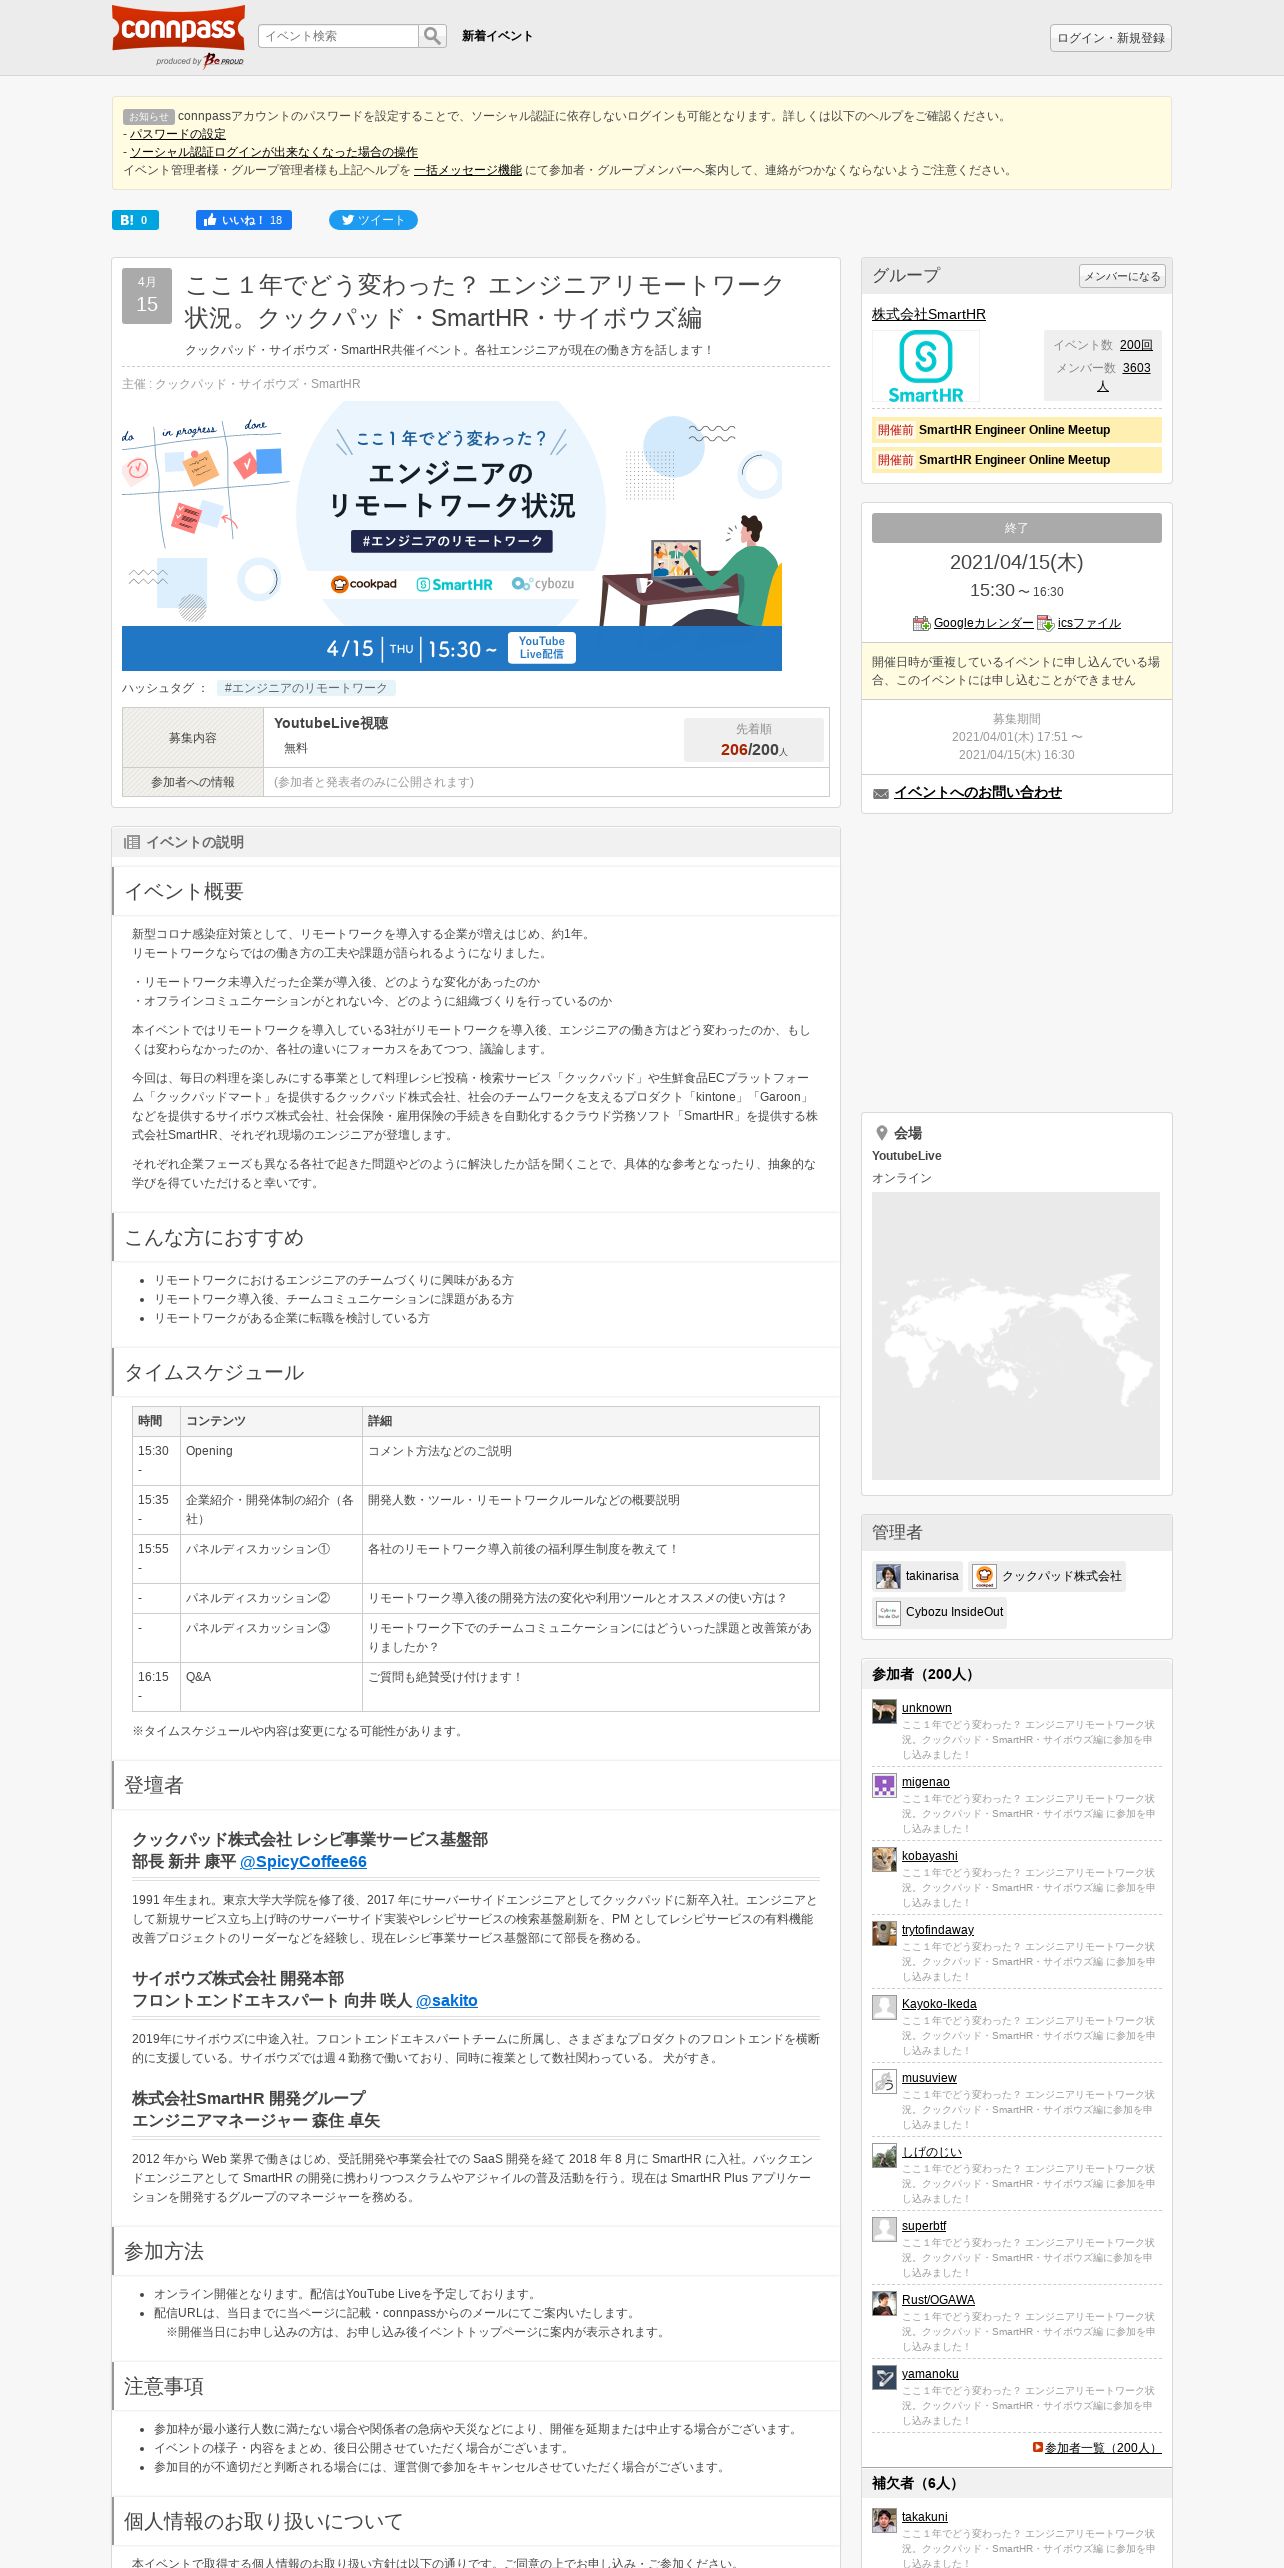The width and height of the screenshot is (1284, 2568).
Task: Click the icsファイル link
Action: point(1089,623)
